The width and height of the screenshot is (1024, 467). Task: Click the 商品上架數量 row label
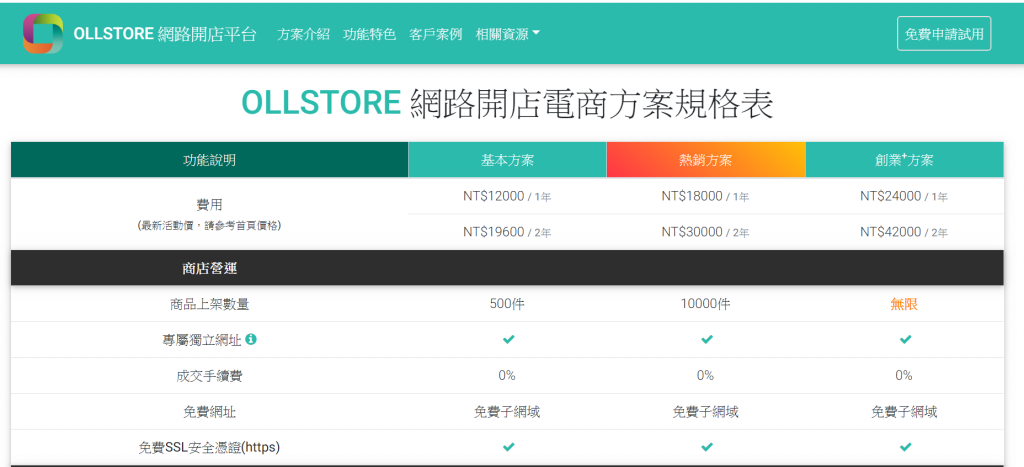click(x=210, y=304)
